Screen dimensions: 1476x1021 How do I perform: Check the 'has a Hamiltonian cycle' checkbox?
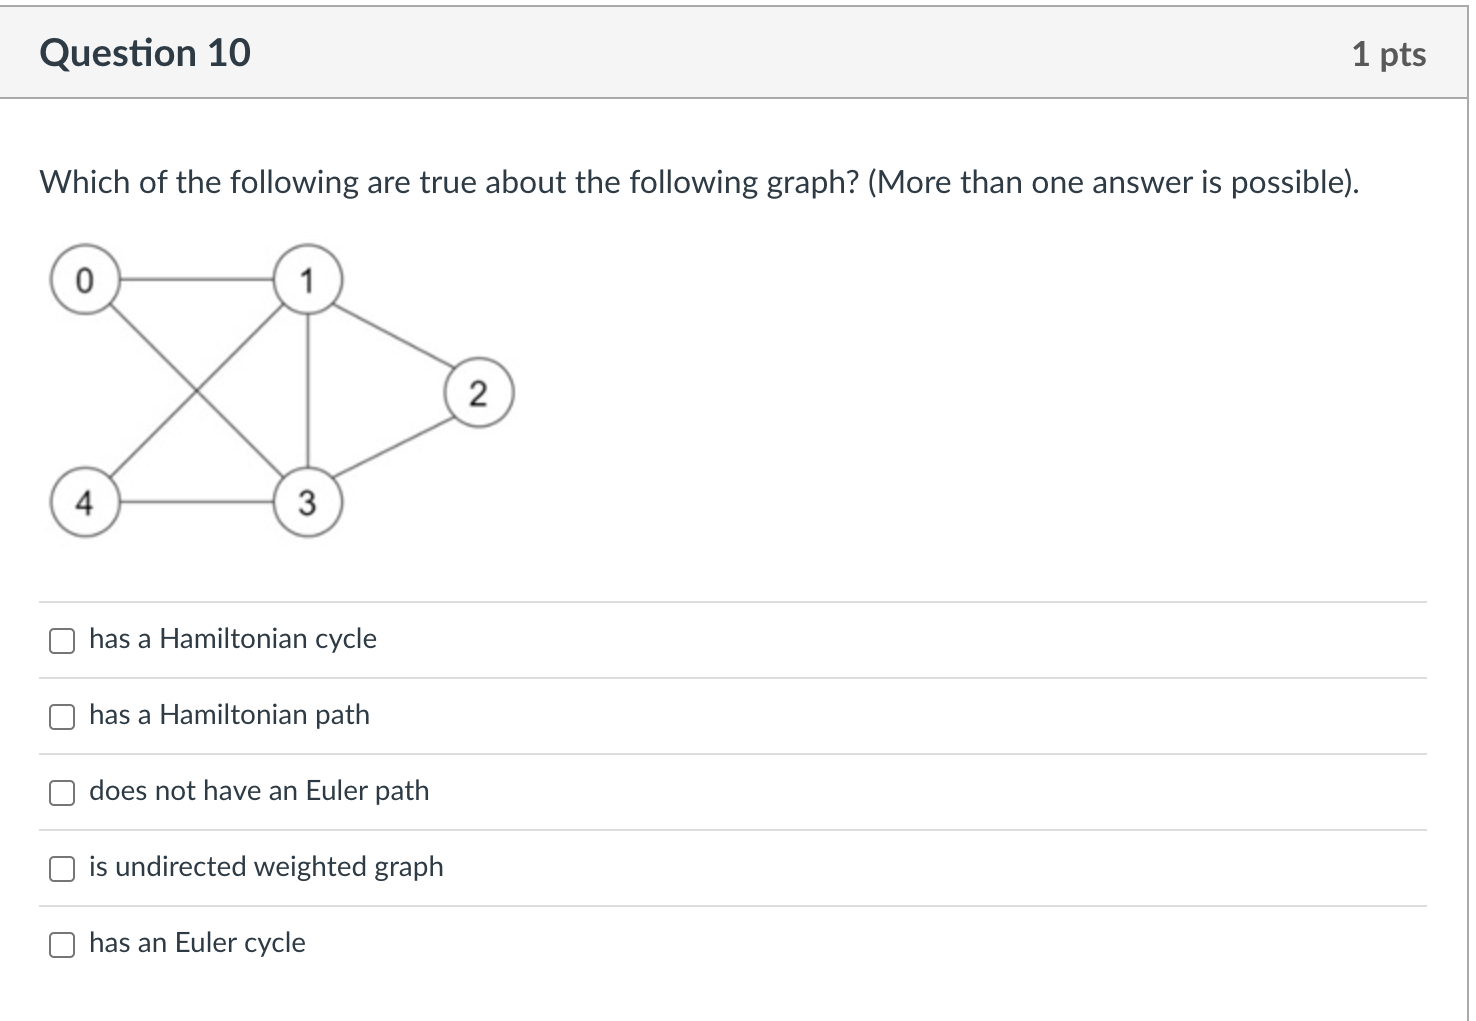click(x=62, y=641)
